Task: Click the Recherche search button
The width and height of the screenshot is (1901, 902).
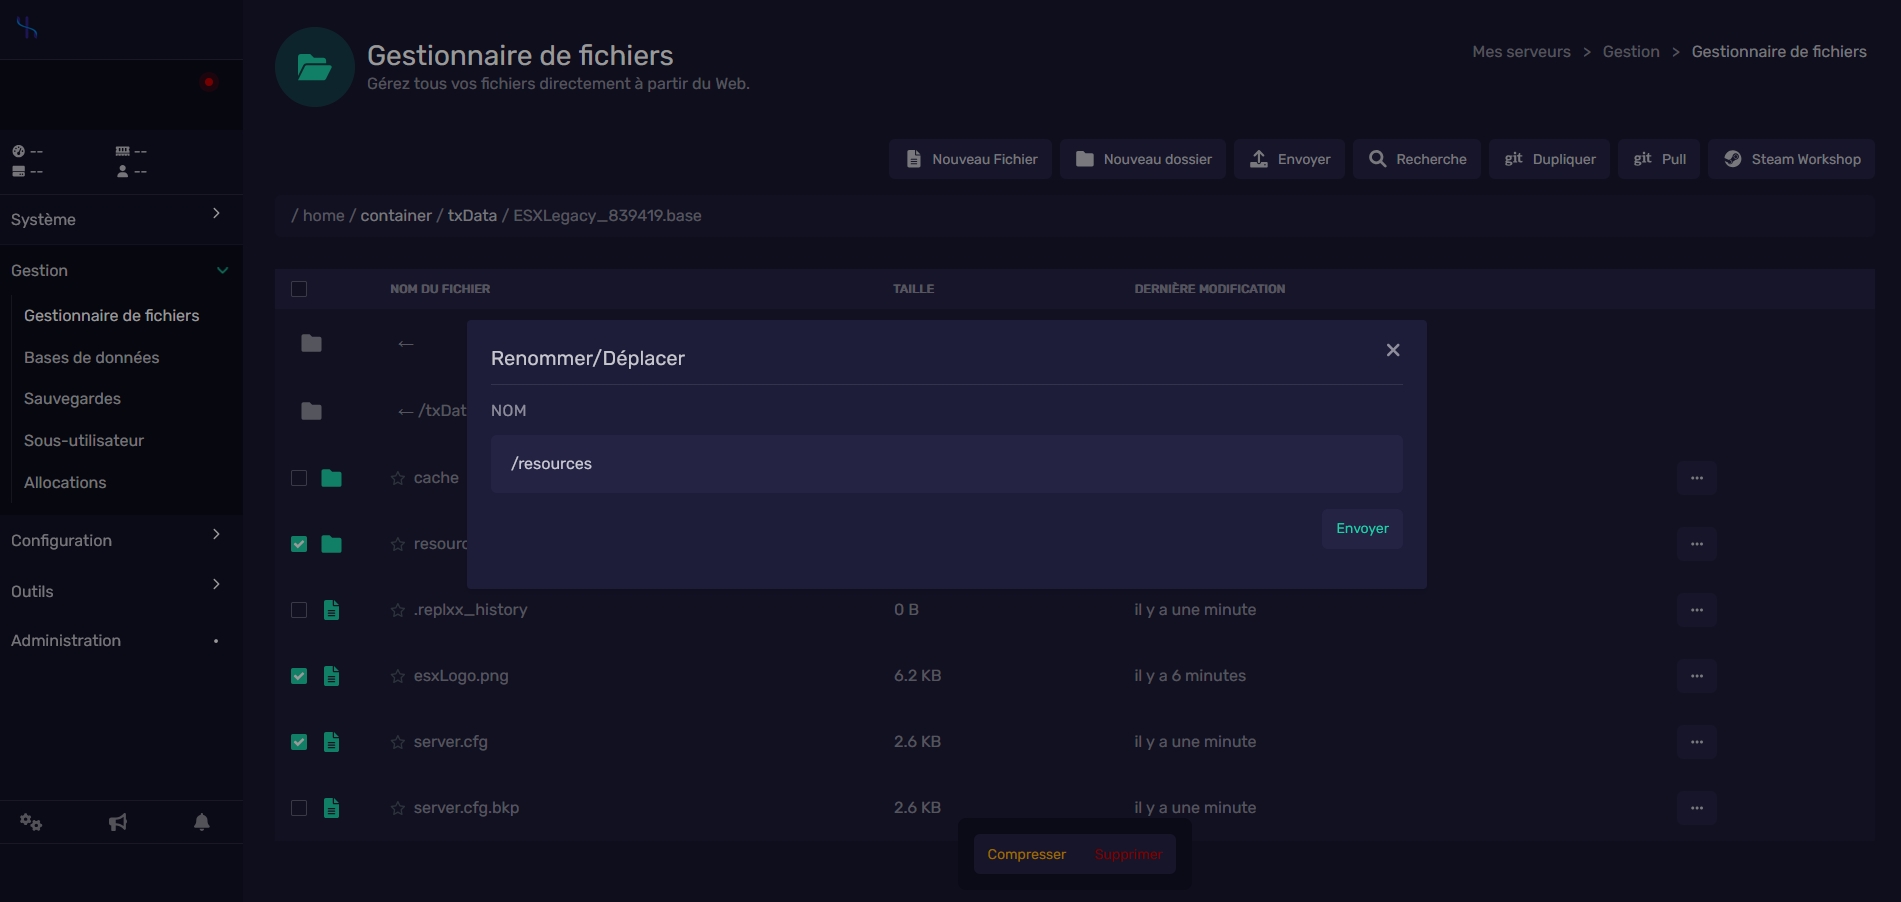Action: [1417, 159]
